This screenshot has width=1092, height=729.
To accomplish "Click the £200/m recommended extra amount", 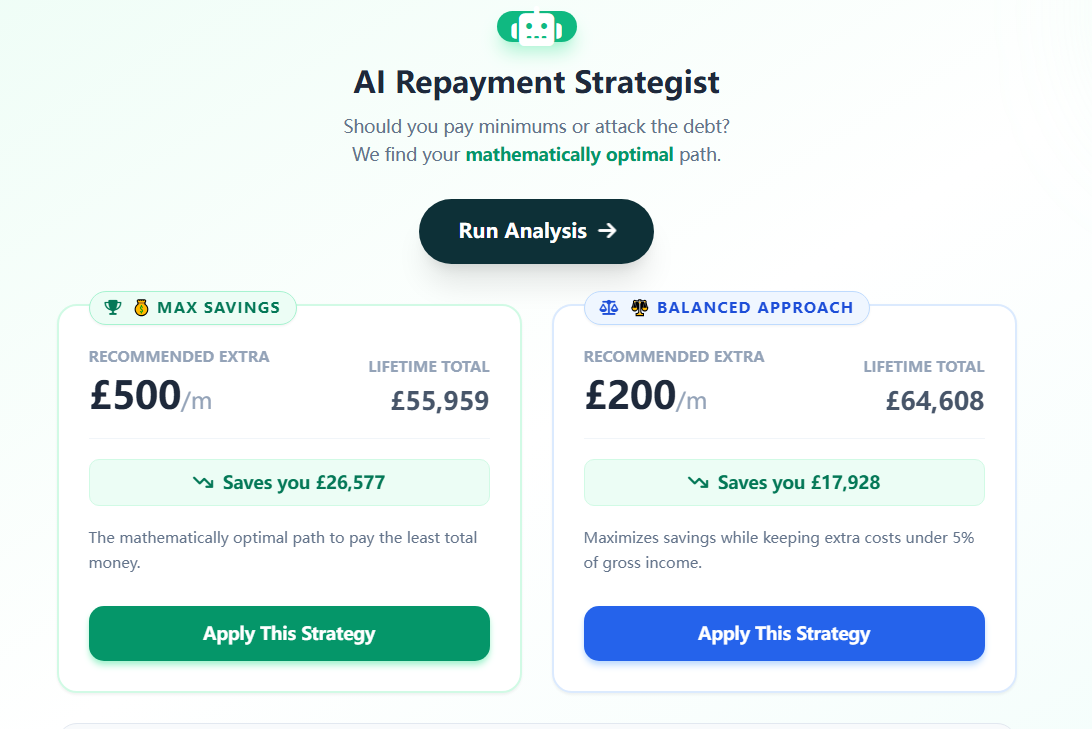I will tap(645, 397).
